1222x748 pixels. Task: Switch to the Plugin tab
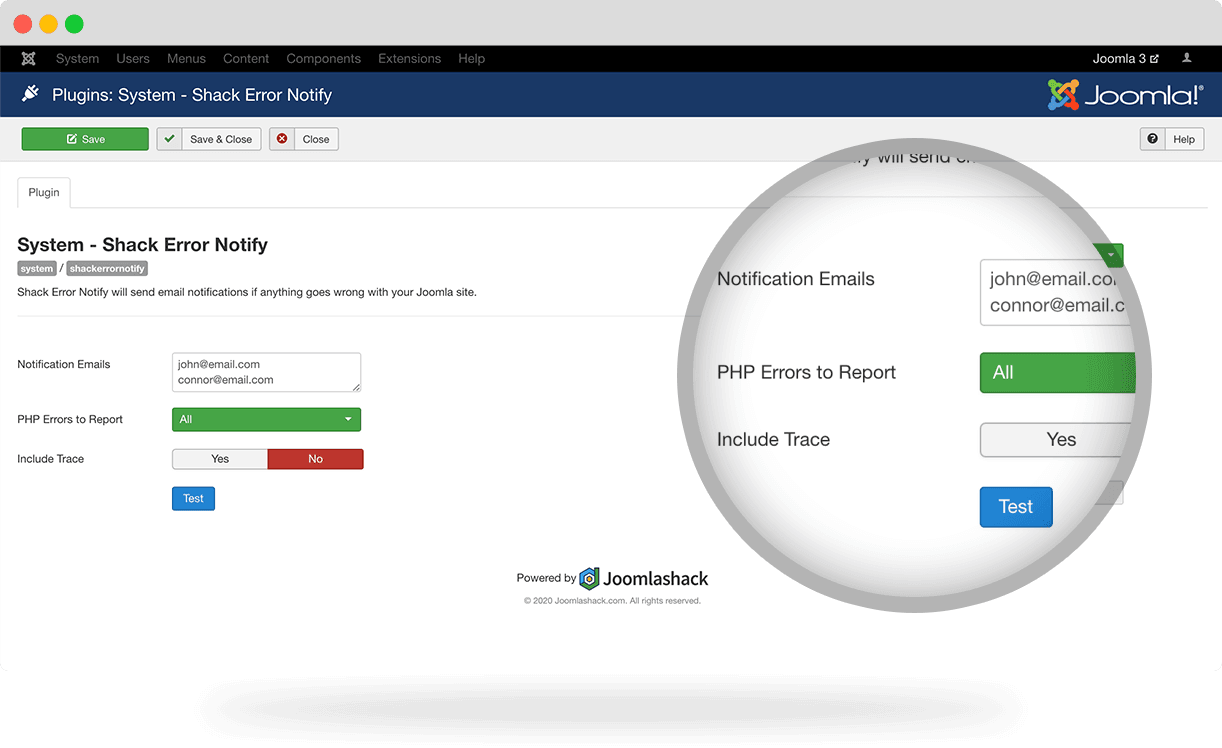pos(44,192)
